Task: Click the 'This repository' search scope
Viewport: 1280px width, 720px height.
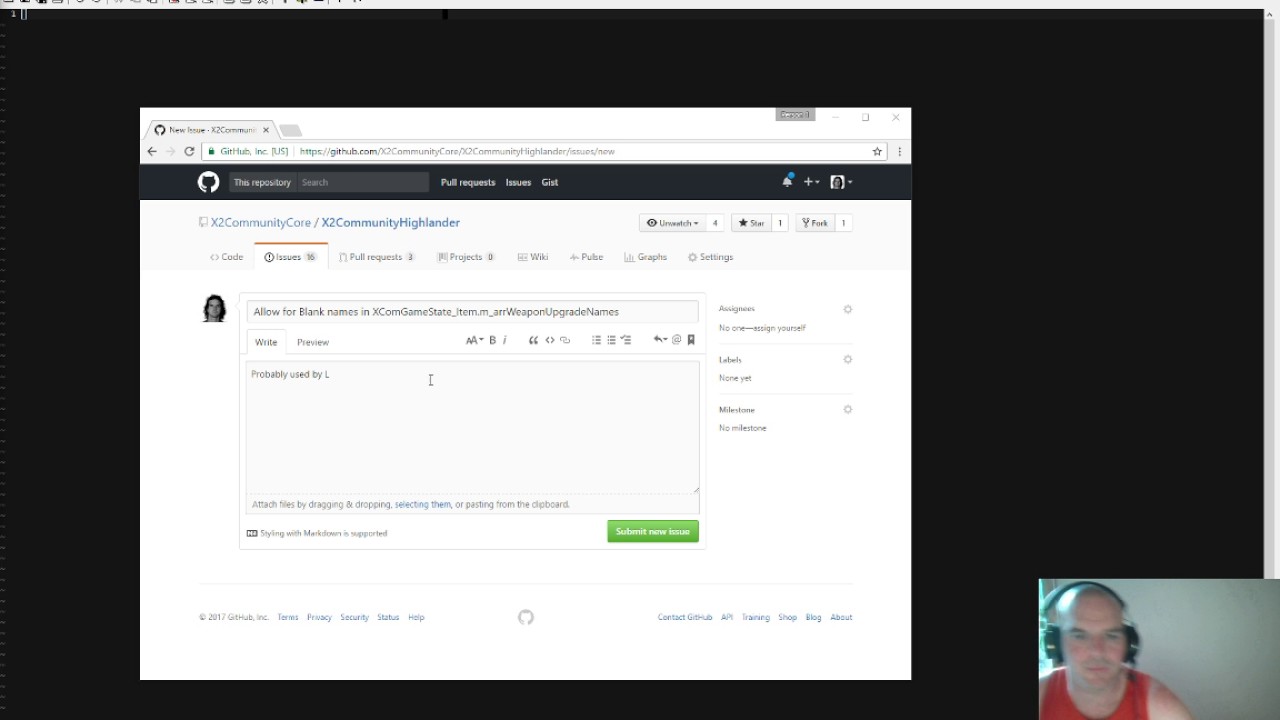Action: 262,182
